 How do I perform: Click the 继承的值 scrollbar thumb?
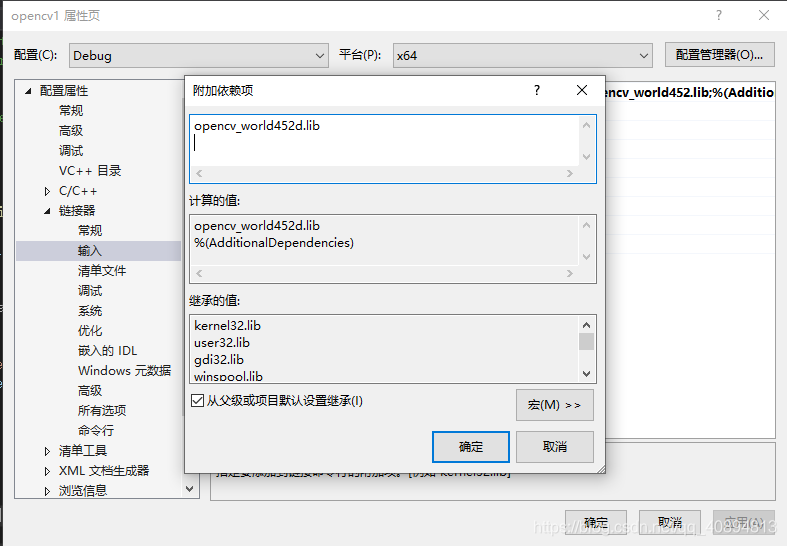click(586, 341)
